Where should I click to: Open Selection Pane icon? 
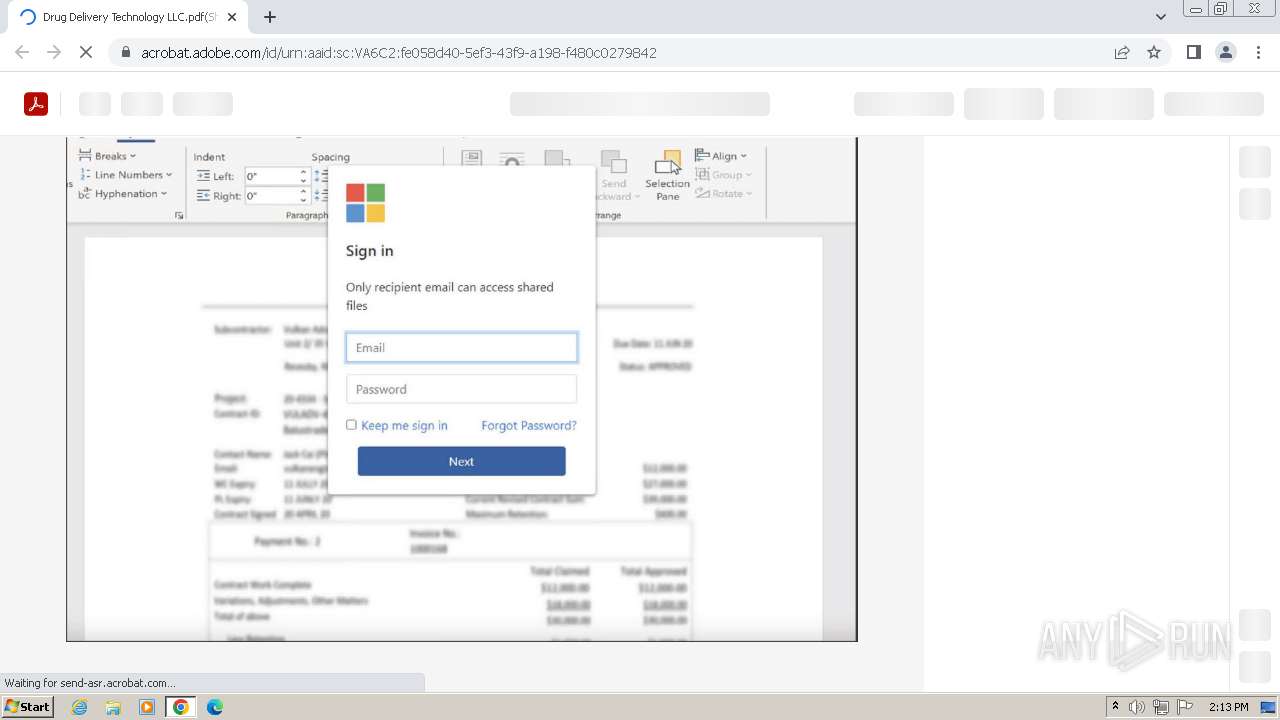pyautogui.click(x=667, y=176)
